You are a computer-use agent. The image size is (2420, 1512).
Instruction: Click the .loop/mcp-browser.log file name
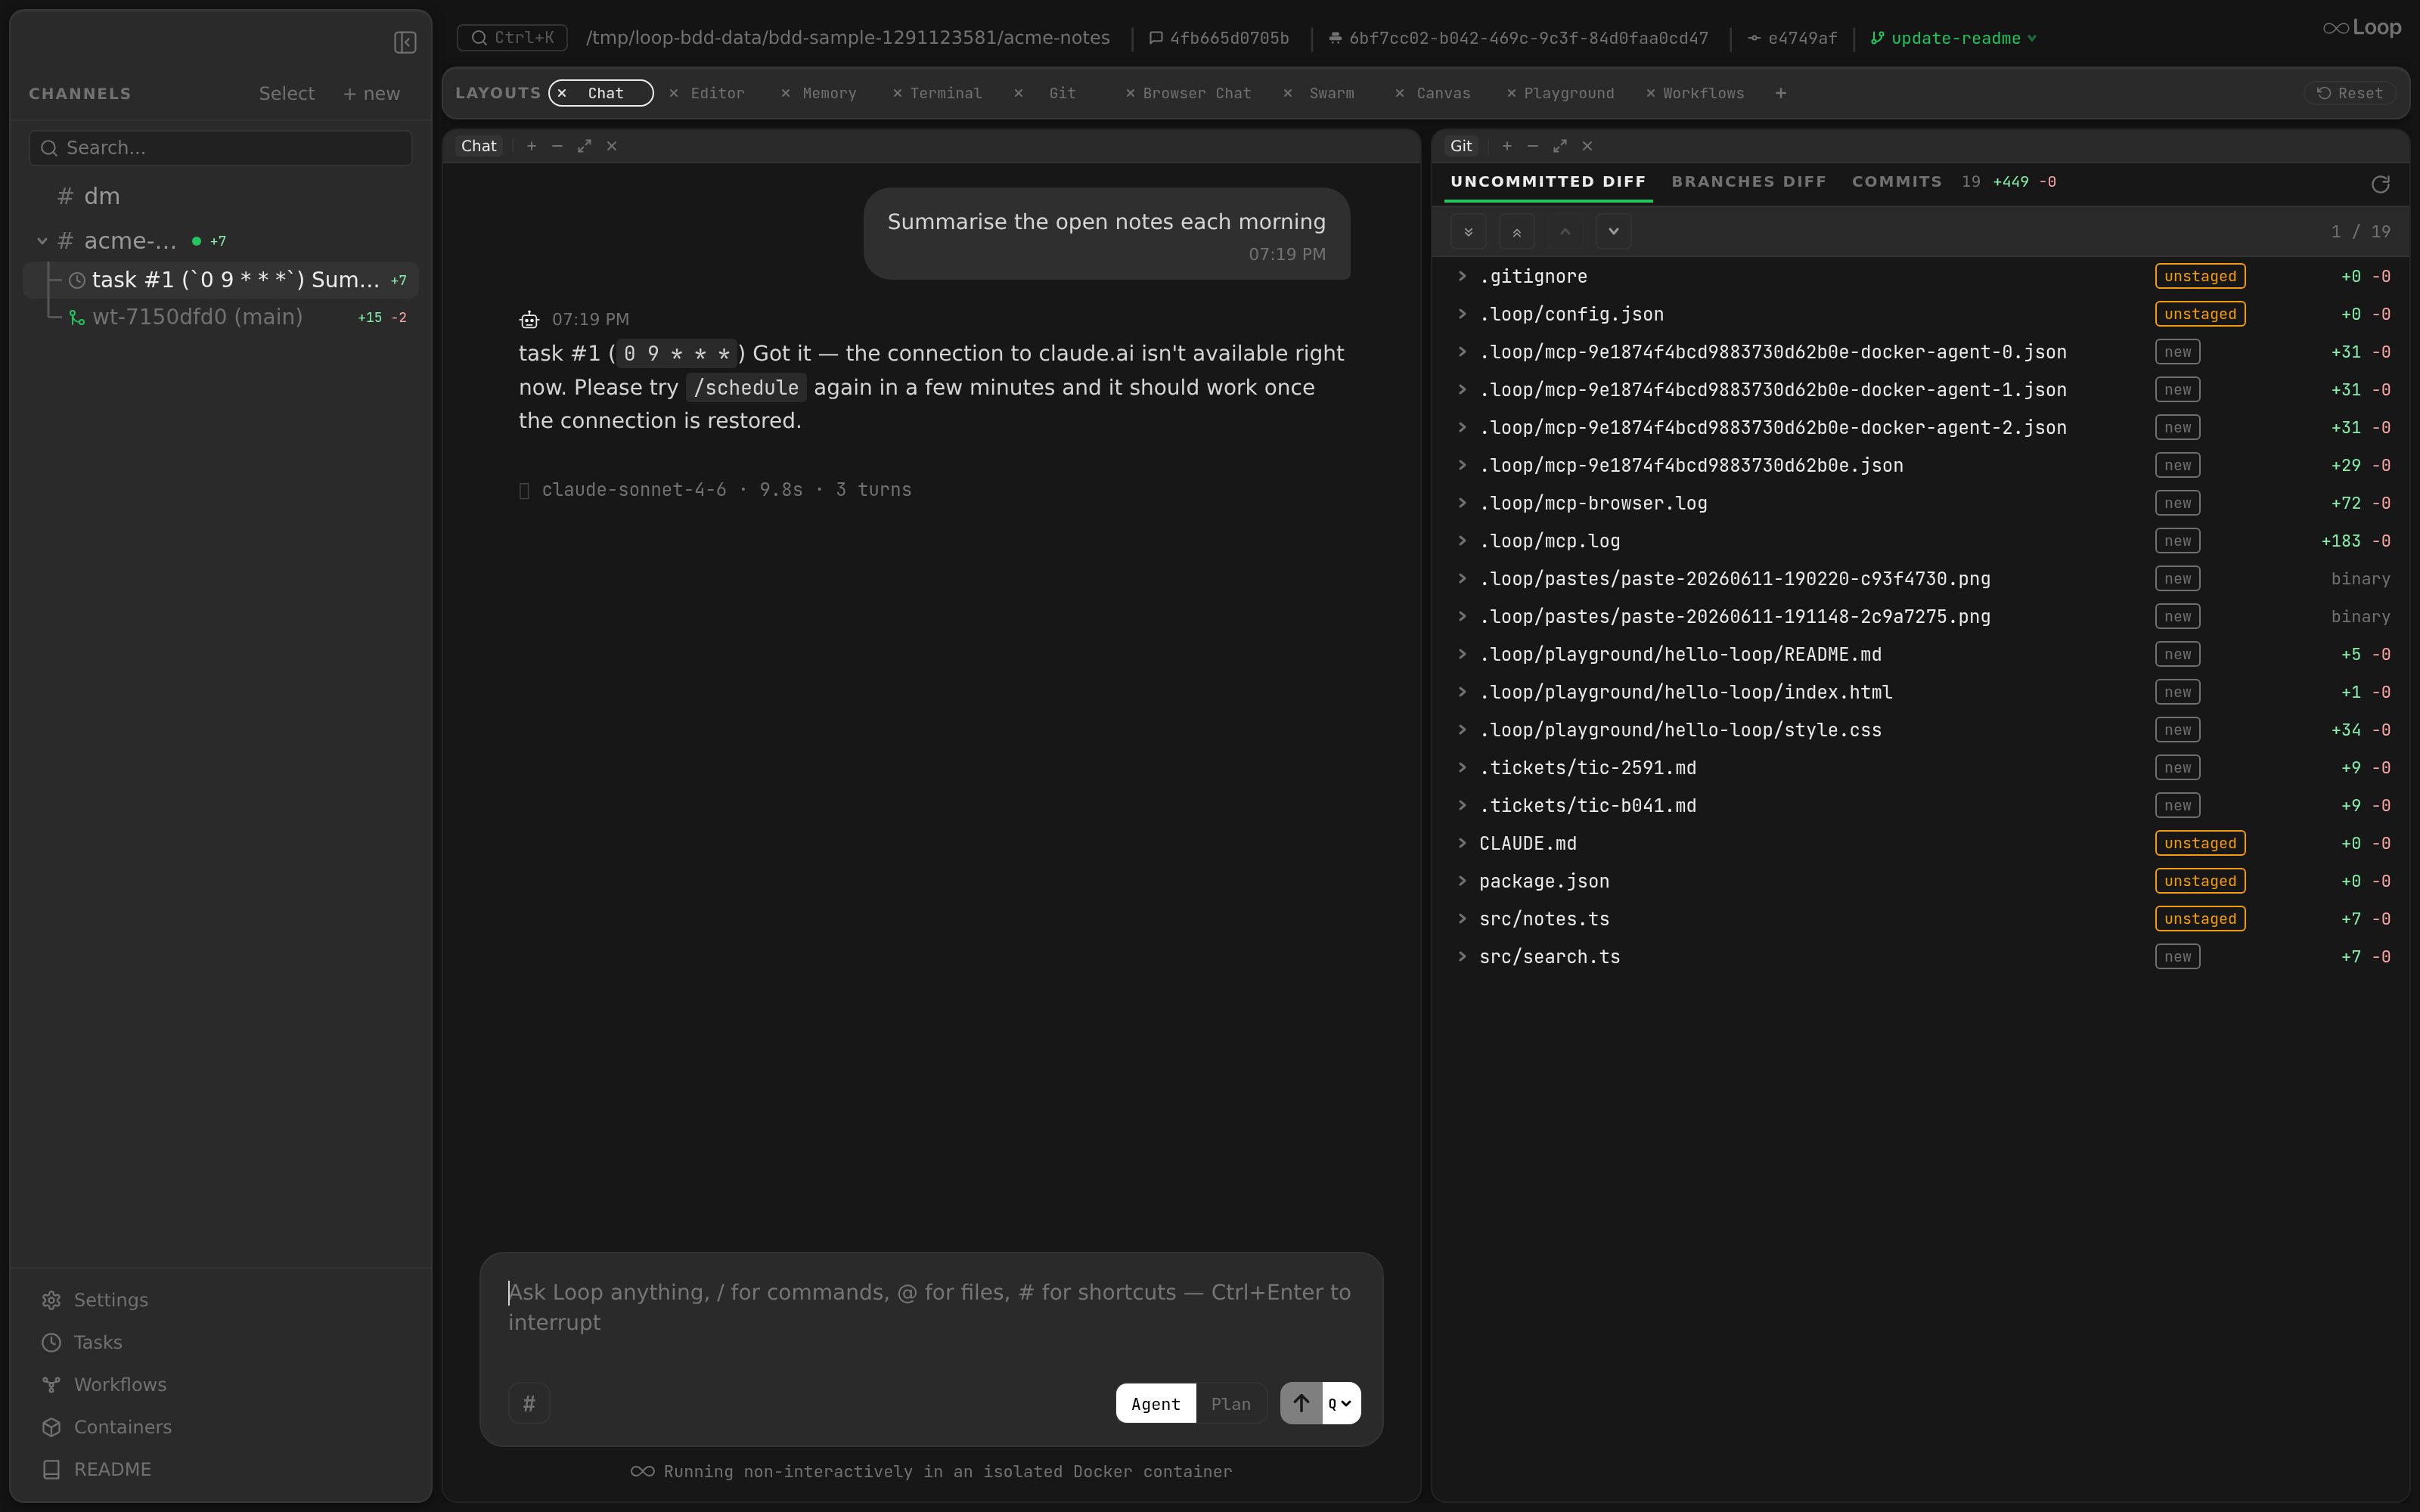coord(1593,503)
